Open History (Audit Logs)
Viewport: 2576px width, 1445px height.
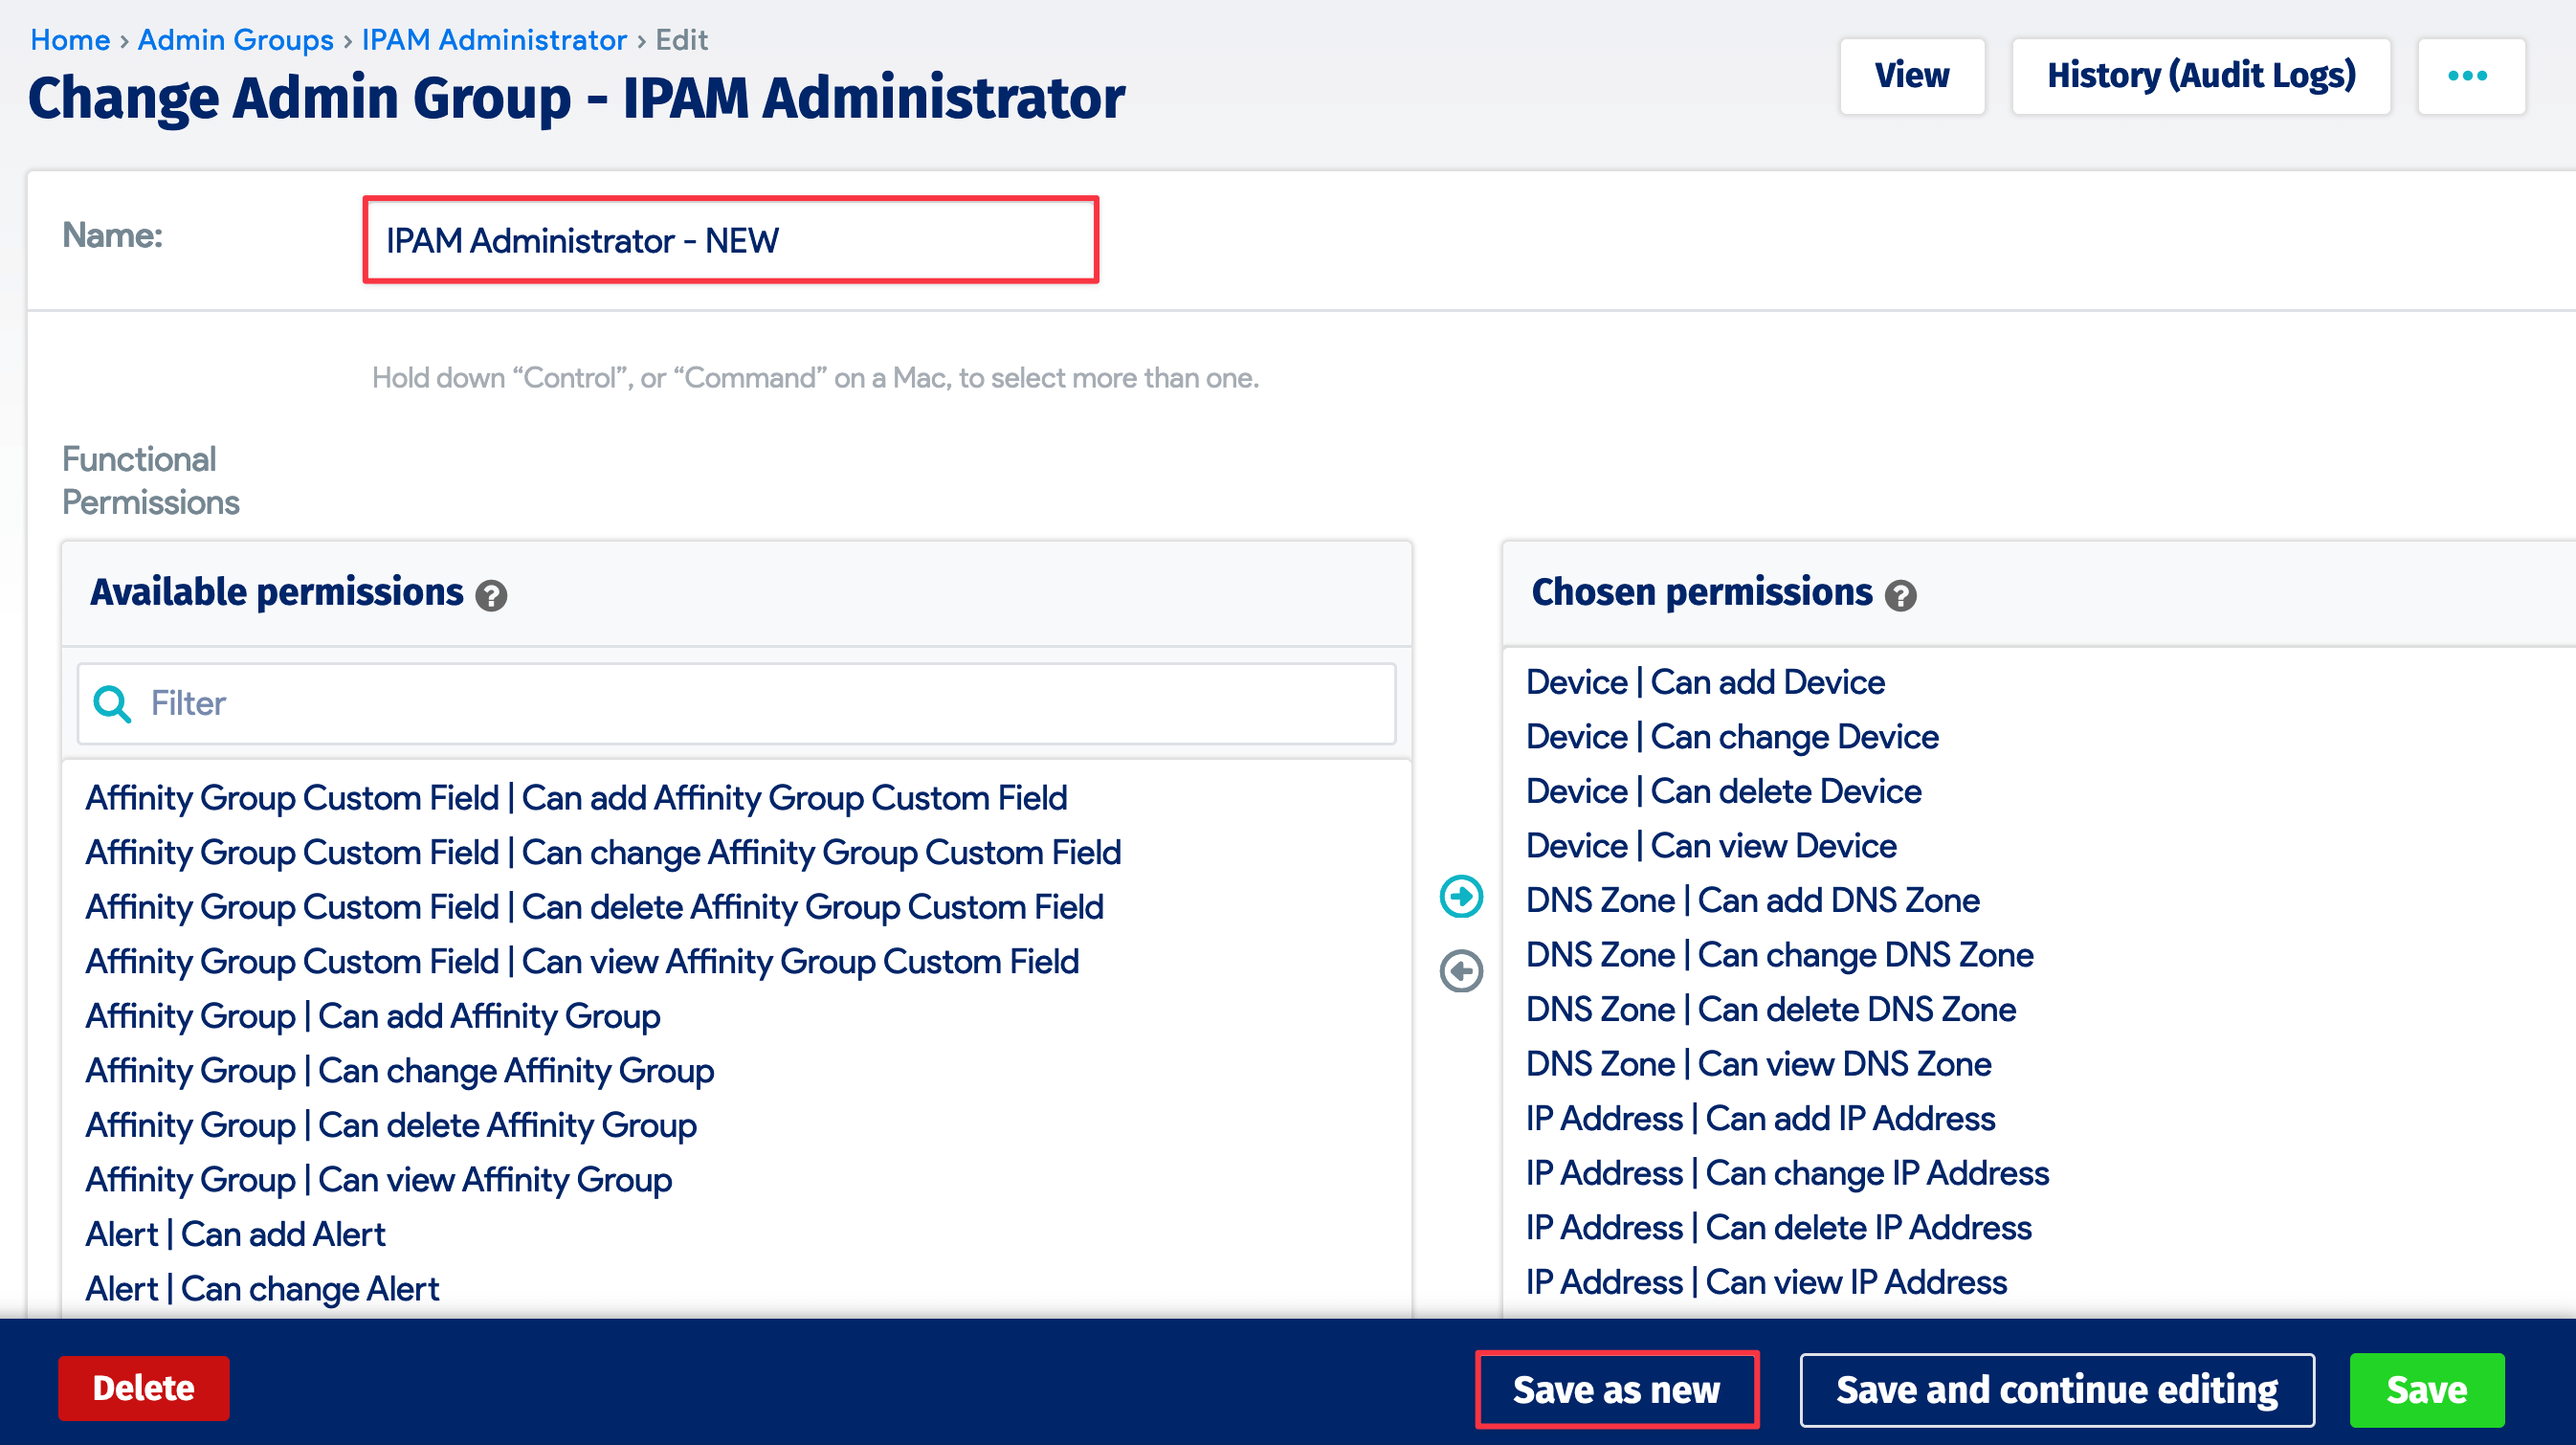click(2200, 74)
